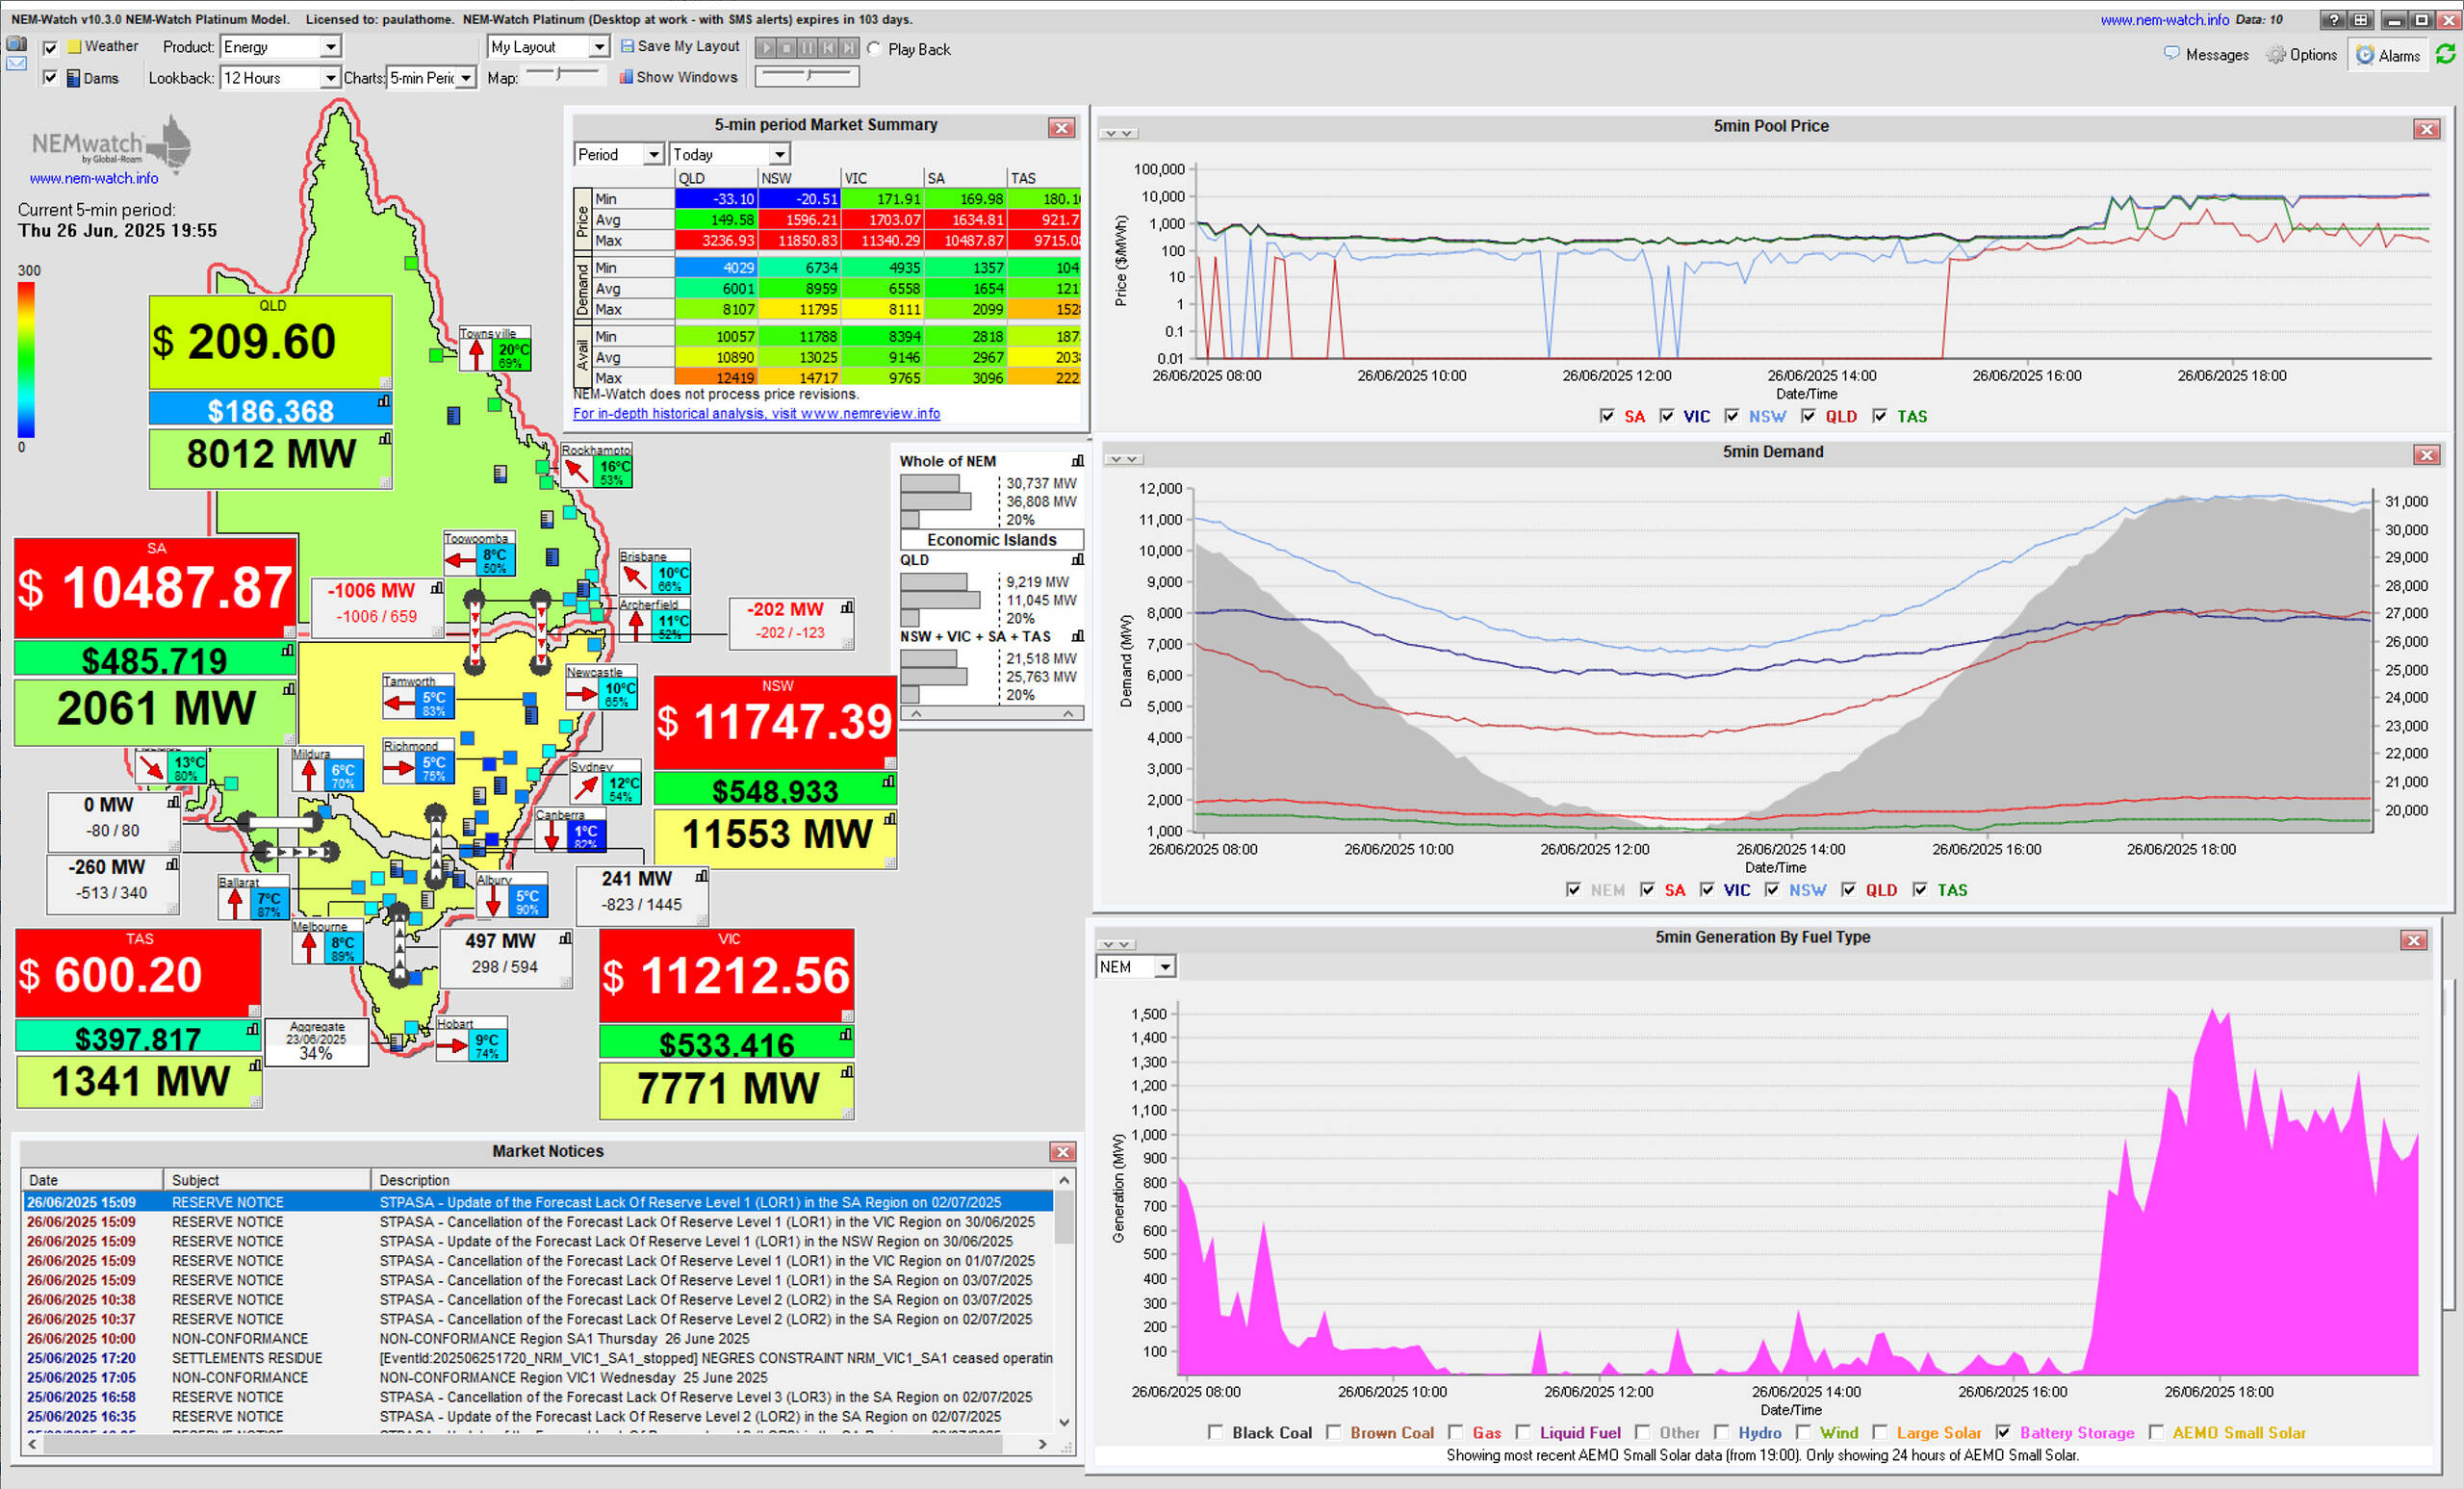2464x1489 pixels.
Task: Uncheck SA in the 5min Pool Price legend
Action: click(1607, 416)
